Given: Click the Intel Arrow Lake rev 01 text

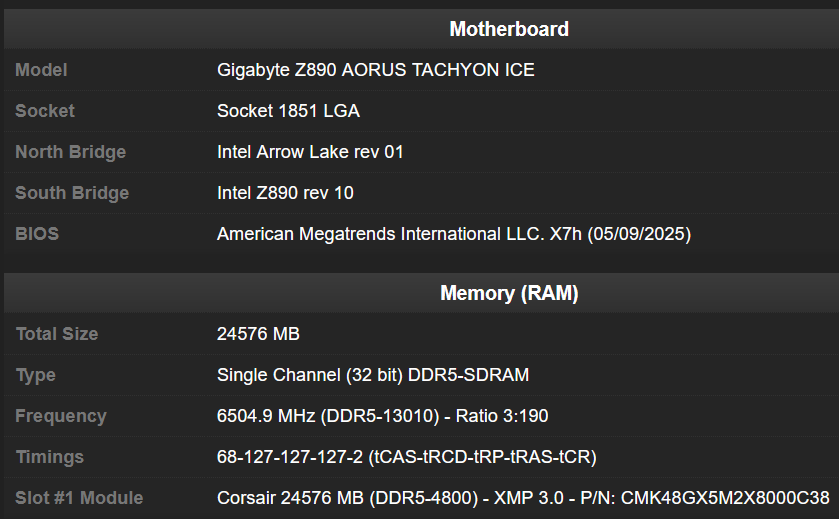Looking at the screenshot, I should tap(310, 152).
